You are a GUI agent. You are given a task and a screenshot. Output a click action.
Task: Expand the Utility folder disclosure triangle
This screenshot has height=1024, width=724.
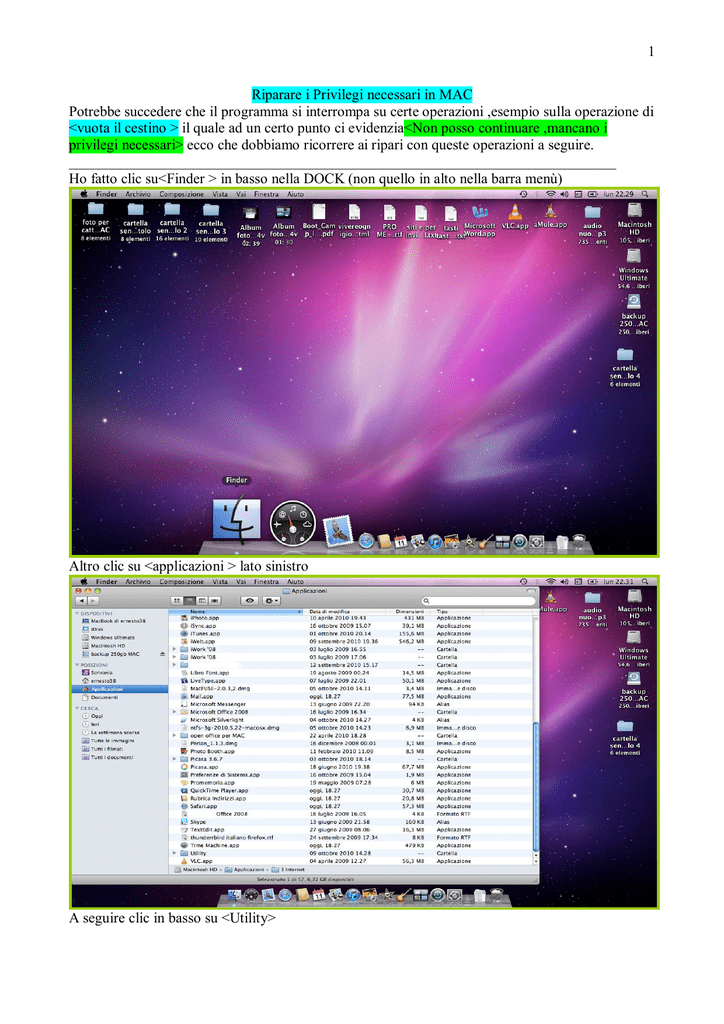point(174,853)
